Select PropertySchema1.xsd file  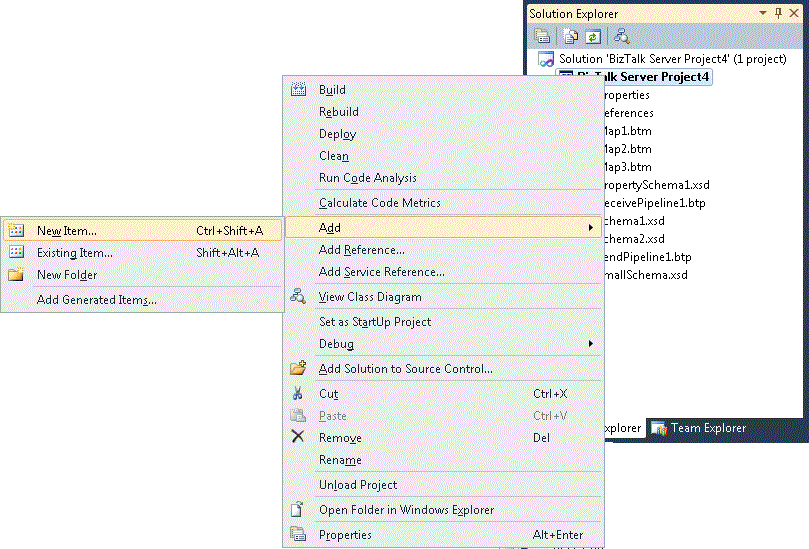coord(657,185)
